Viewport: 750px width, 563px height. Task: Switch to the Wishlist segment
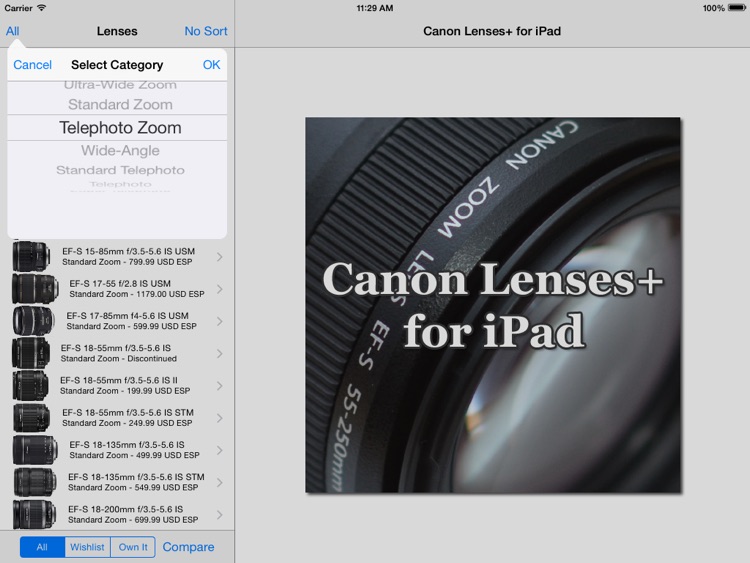point(87,547)
